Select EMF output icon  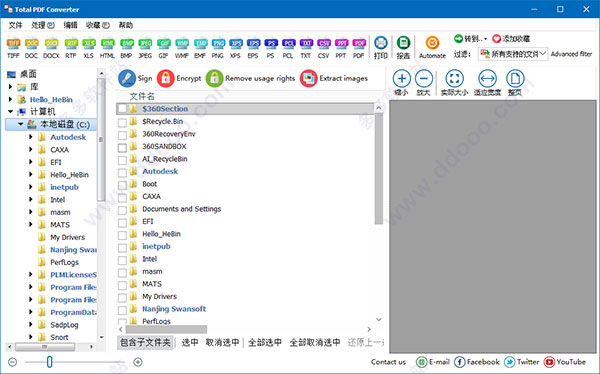[200, 48]
